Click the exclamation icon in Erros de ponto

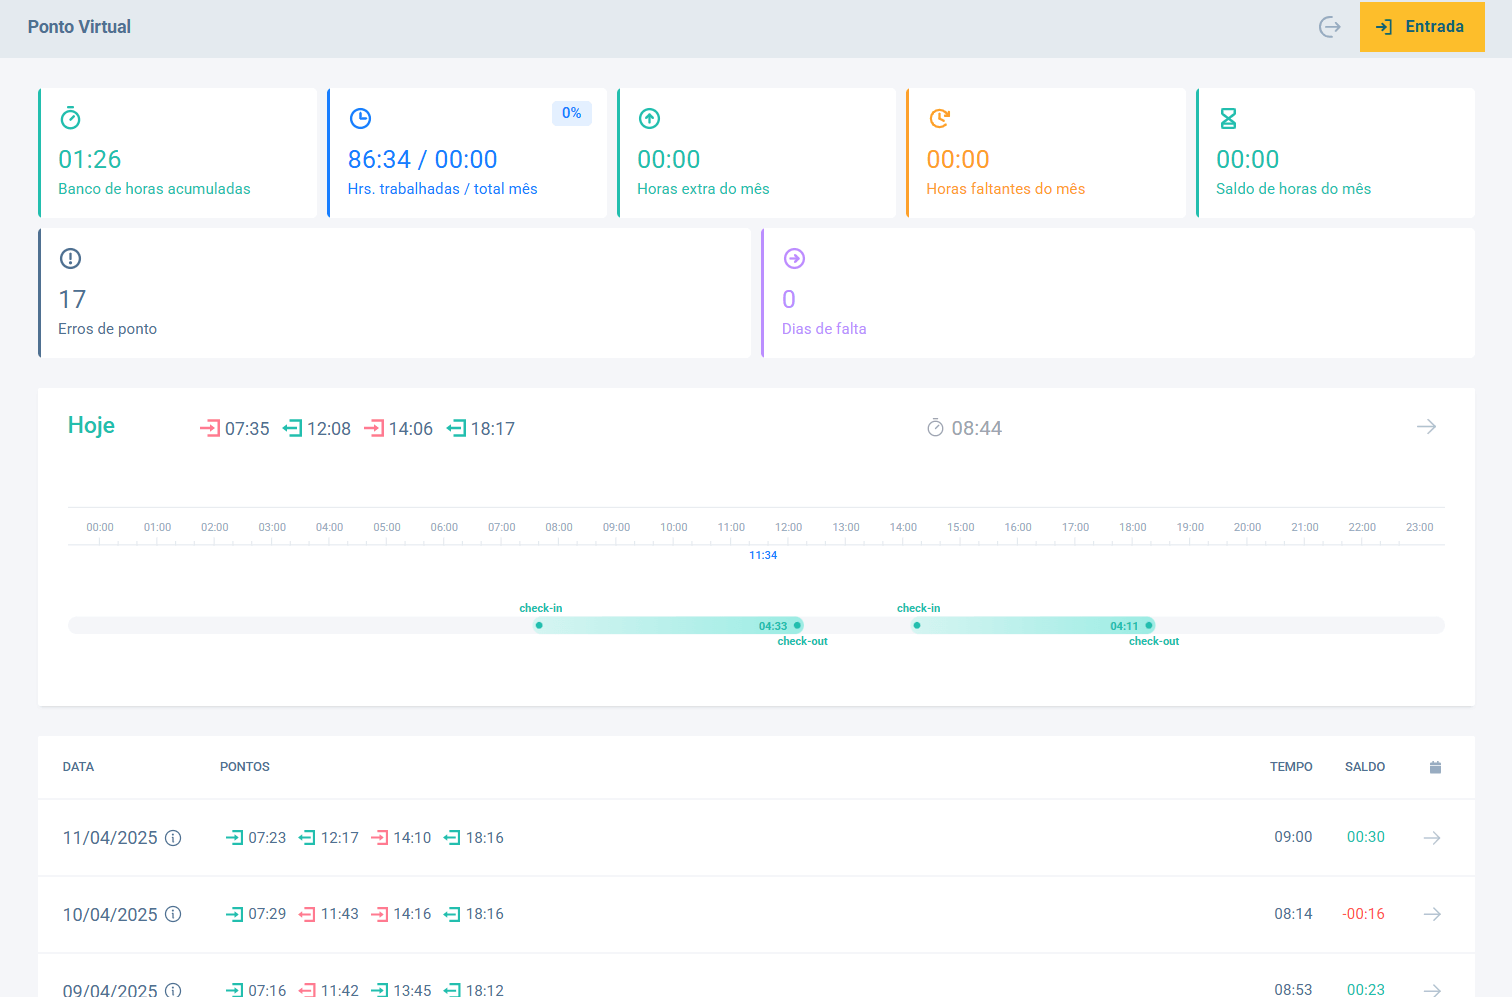(70, 258)
